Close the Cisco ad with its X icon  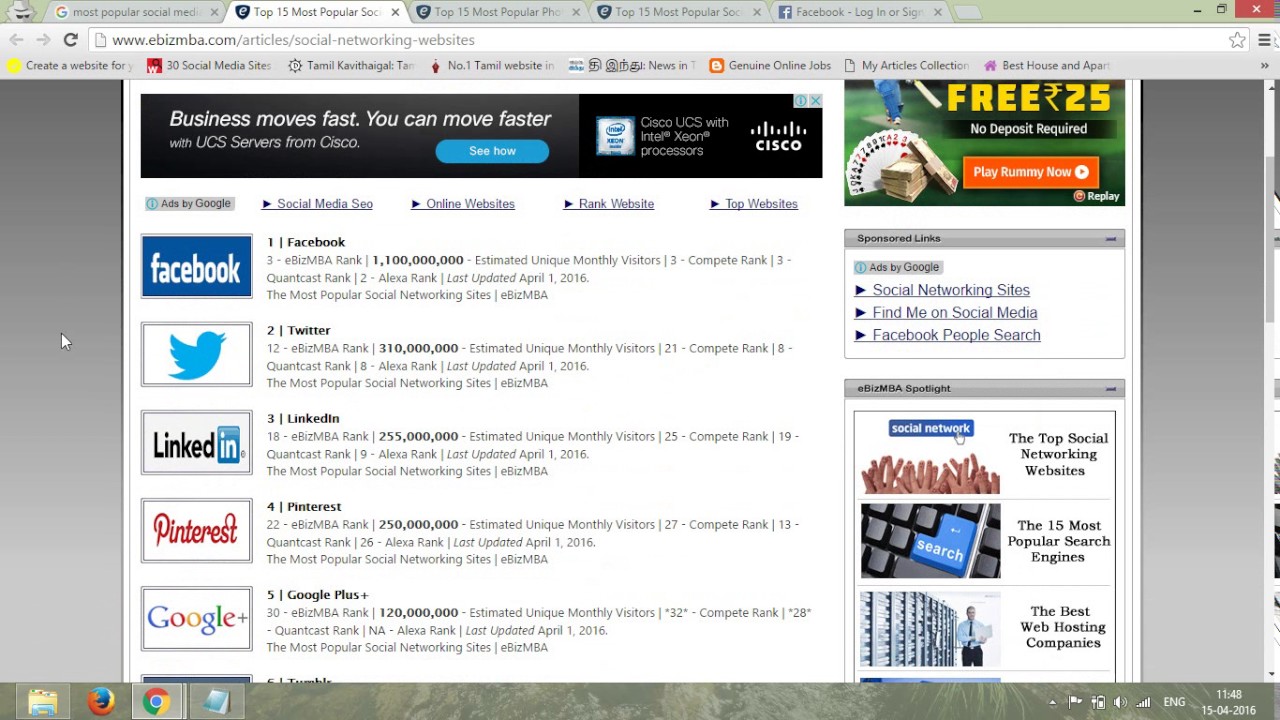[x=815, y=101]
